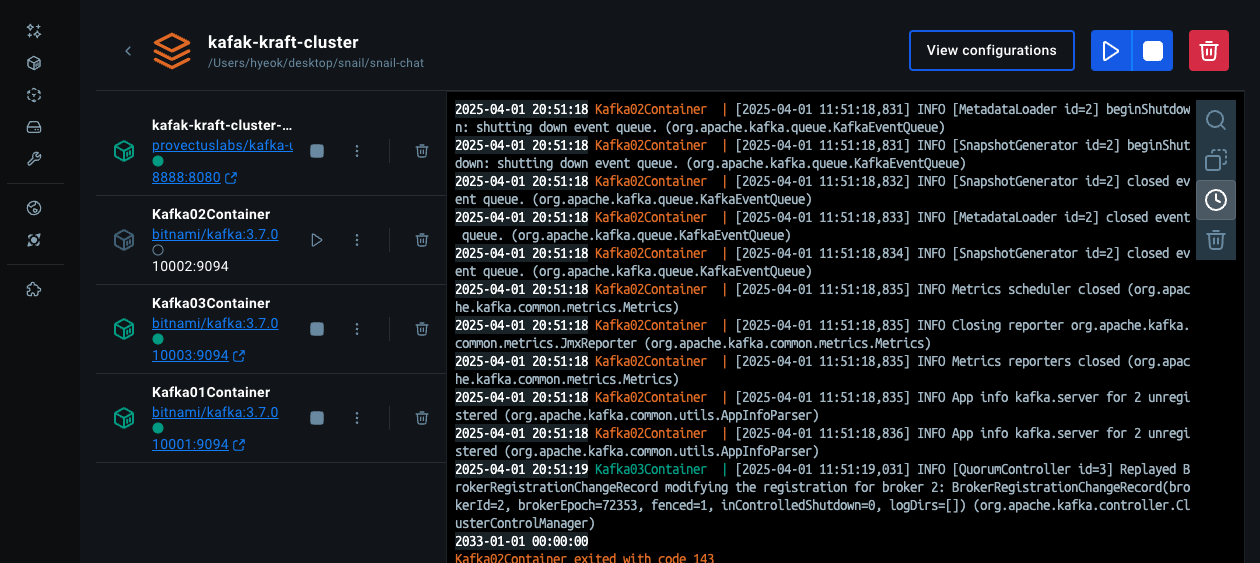1260x563 pixels.
Task: Click port text 10002:9094
Action: [x=190, y=266]
